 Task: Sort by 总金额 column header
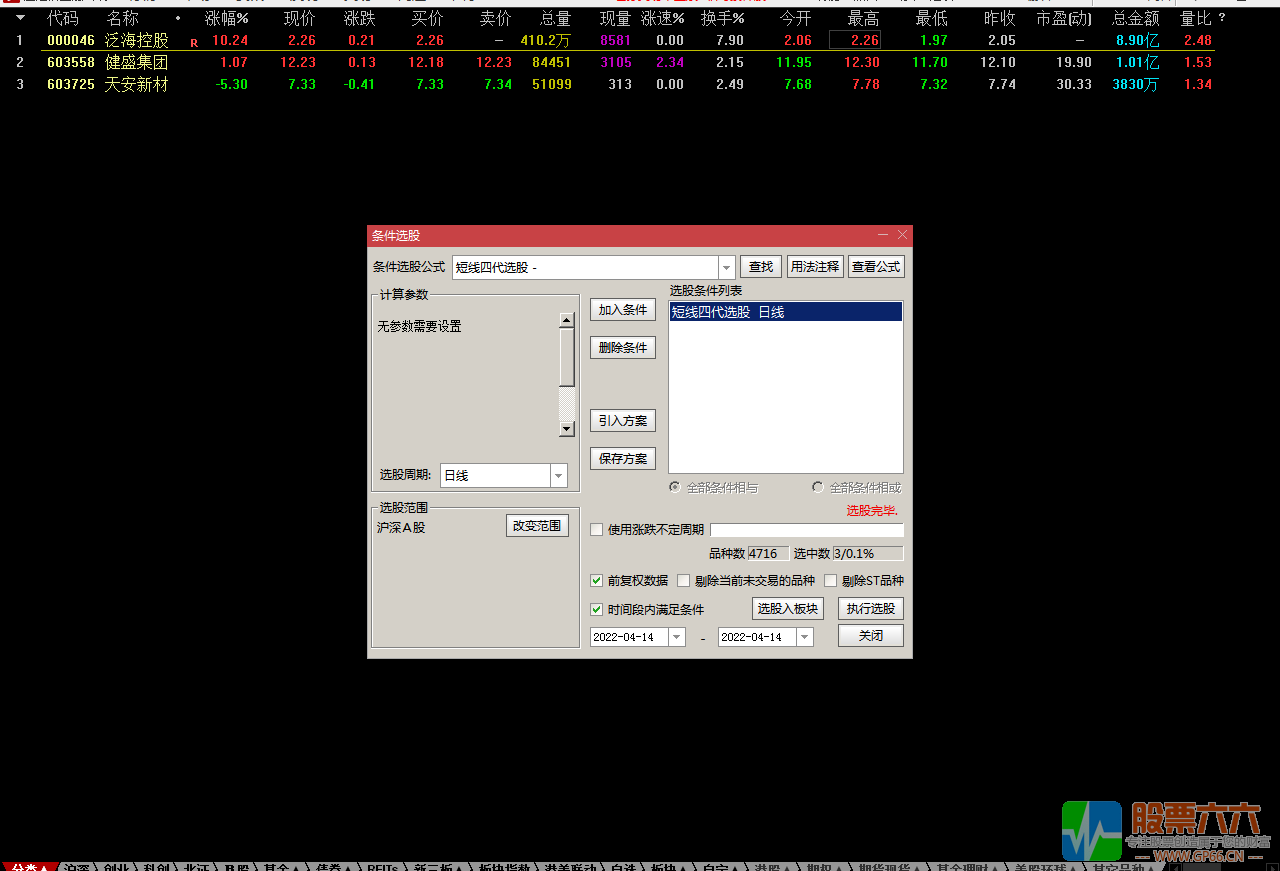[x=1136, y=18]
